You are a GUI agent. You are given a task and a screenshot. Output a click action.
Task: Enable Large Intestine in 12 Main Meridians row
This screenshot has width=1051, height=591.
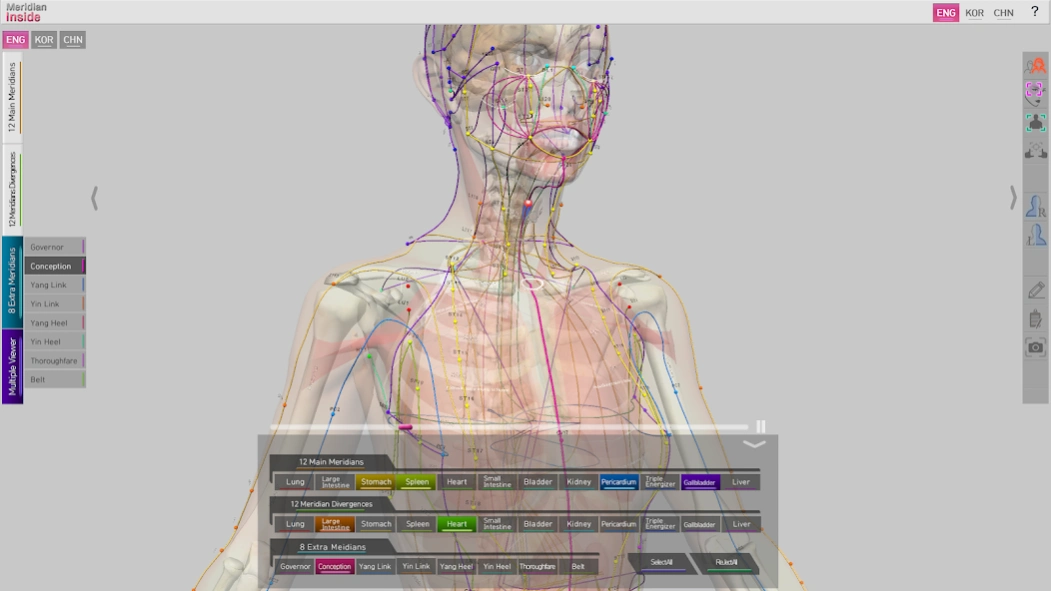(335, 482)
